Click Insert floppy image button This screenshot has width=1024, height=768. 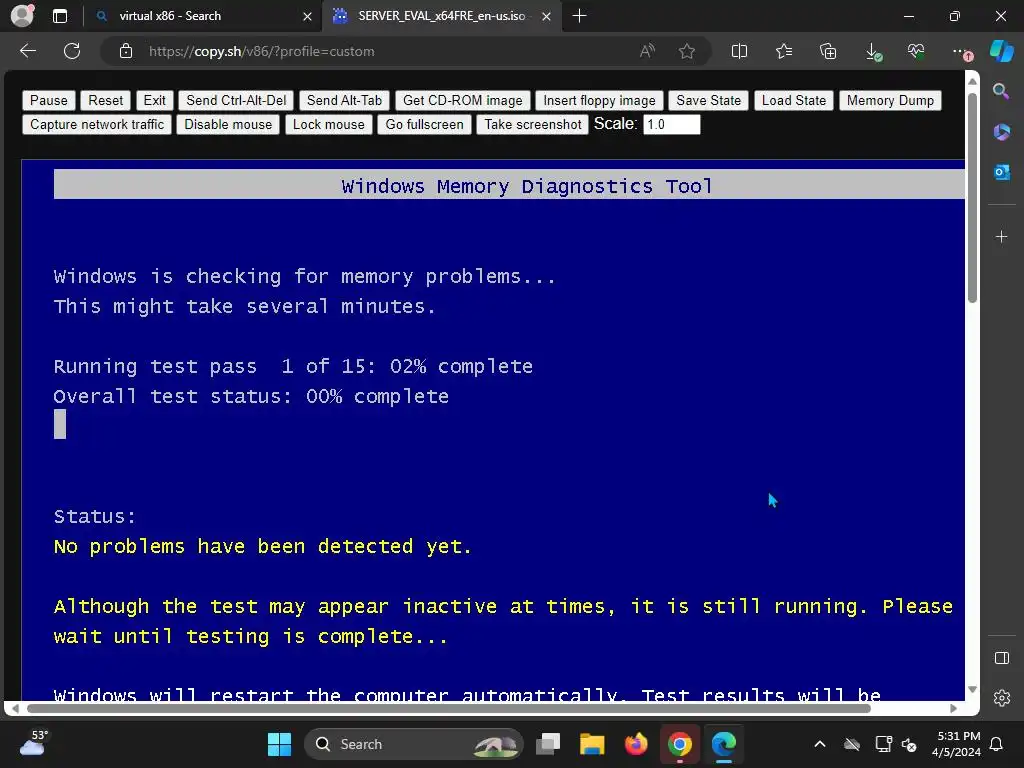[599, 101]
